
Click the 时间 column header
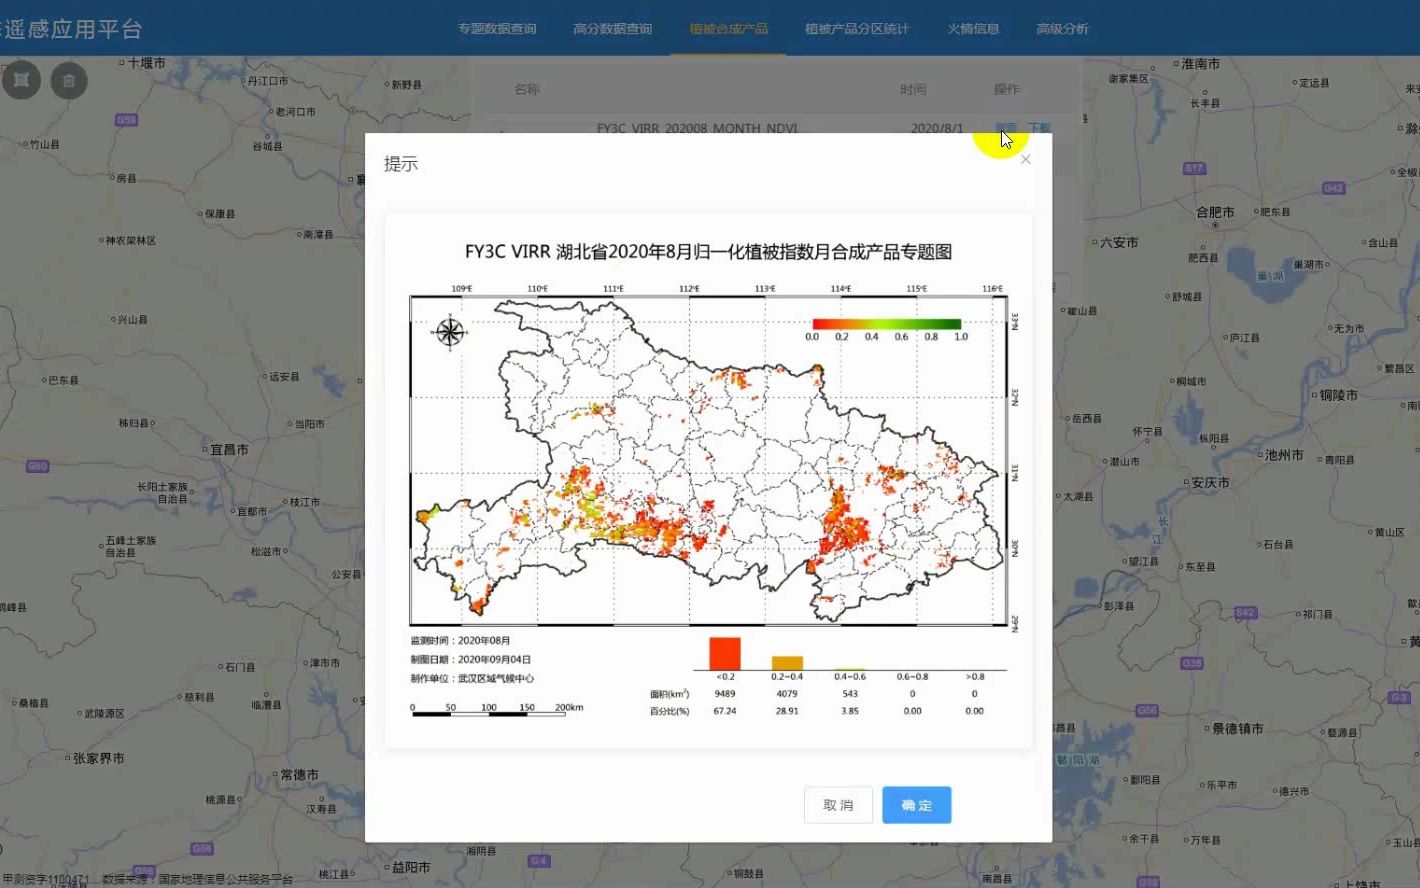[x=913, y=90]
